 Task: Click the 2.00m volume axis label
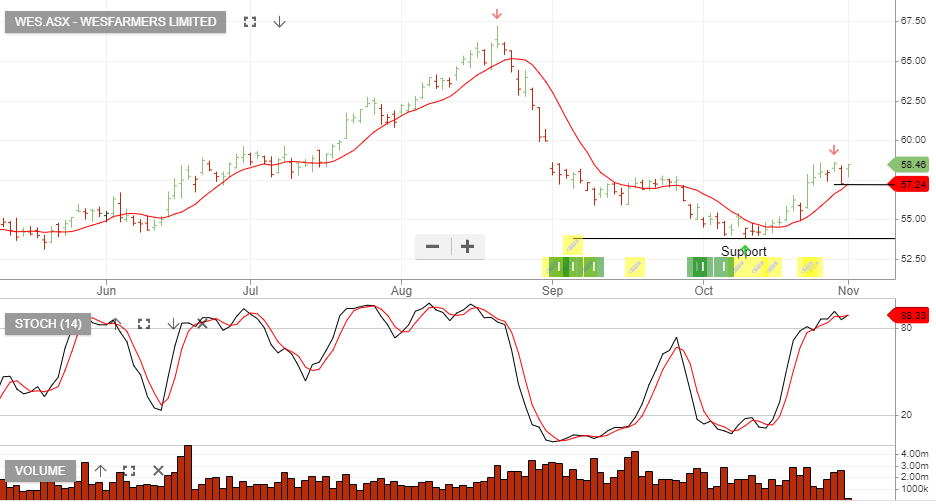click(915, 477)
